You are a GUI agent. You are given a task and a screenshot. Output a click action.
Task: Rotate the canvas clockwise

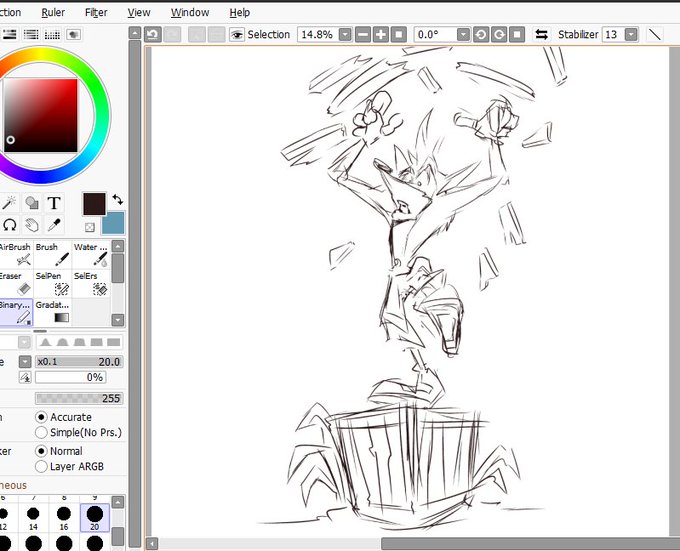(x=499, y=35)
